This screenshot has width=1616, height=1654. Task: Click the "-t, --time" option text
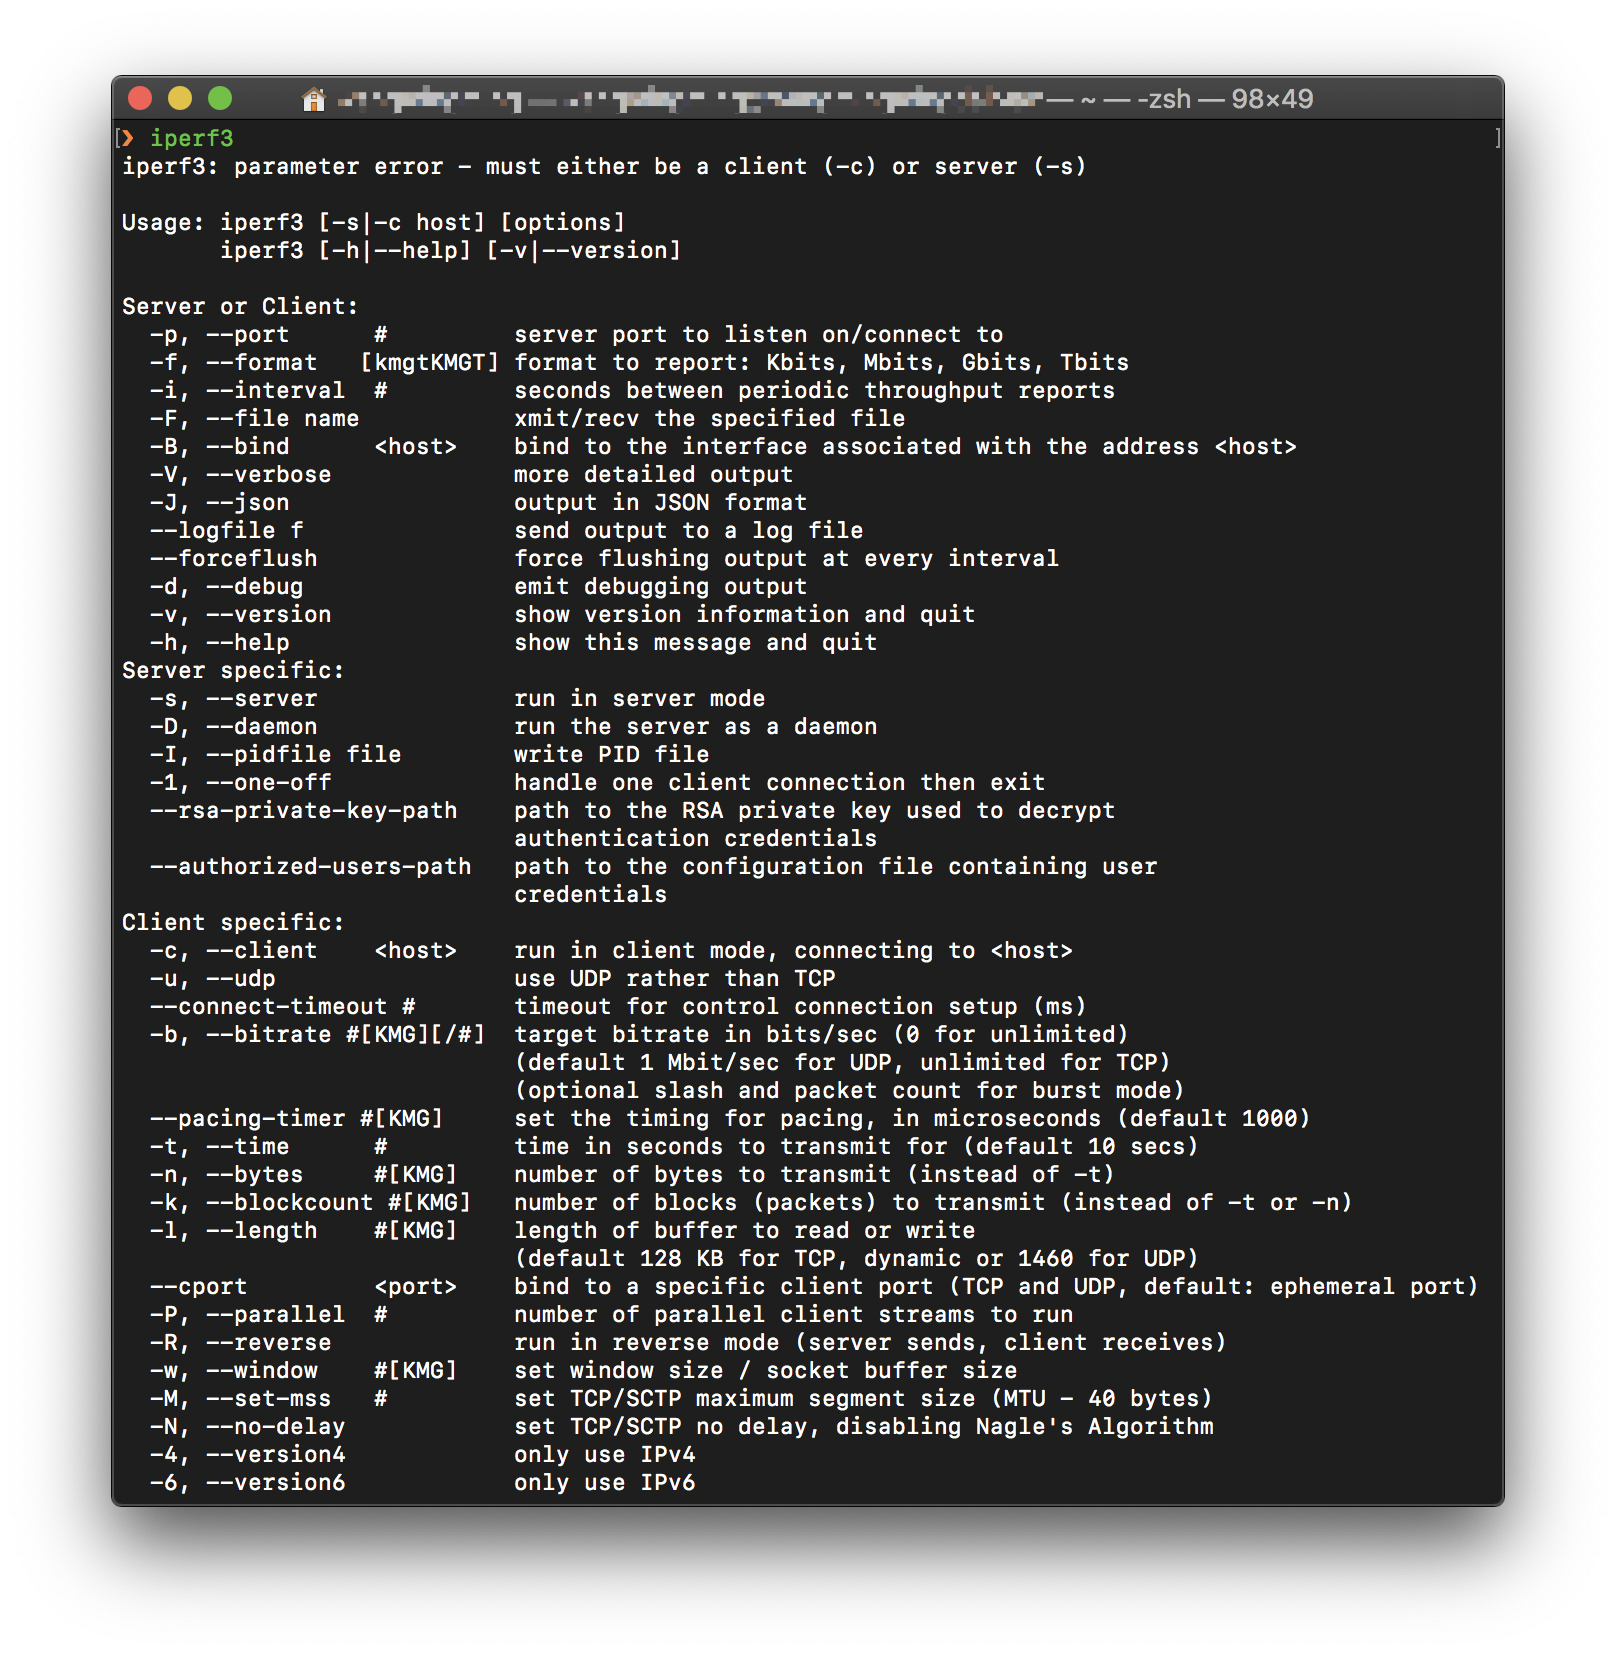pos(220,1146)
